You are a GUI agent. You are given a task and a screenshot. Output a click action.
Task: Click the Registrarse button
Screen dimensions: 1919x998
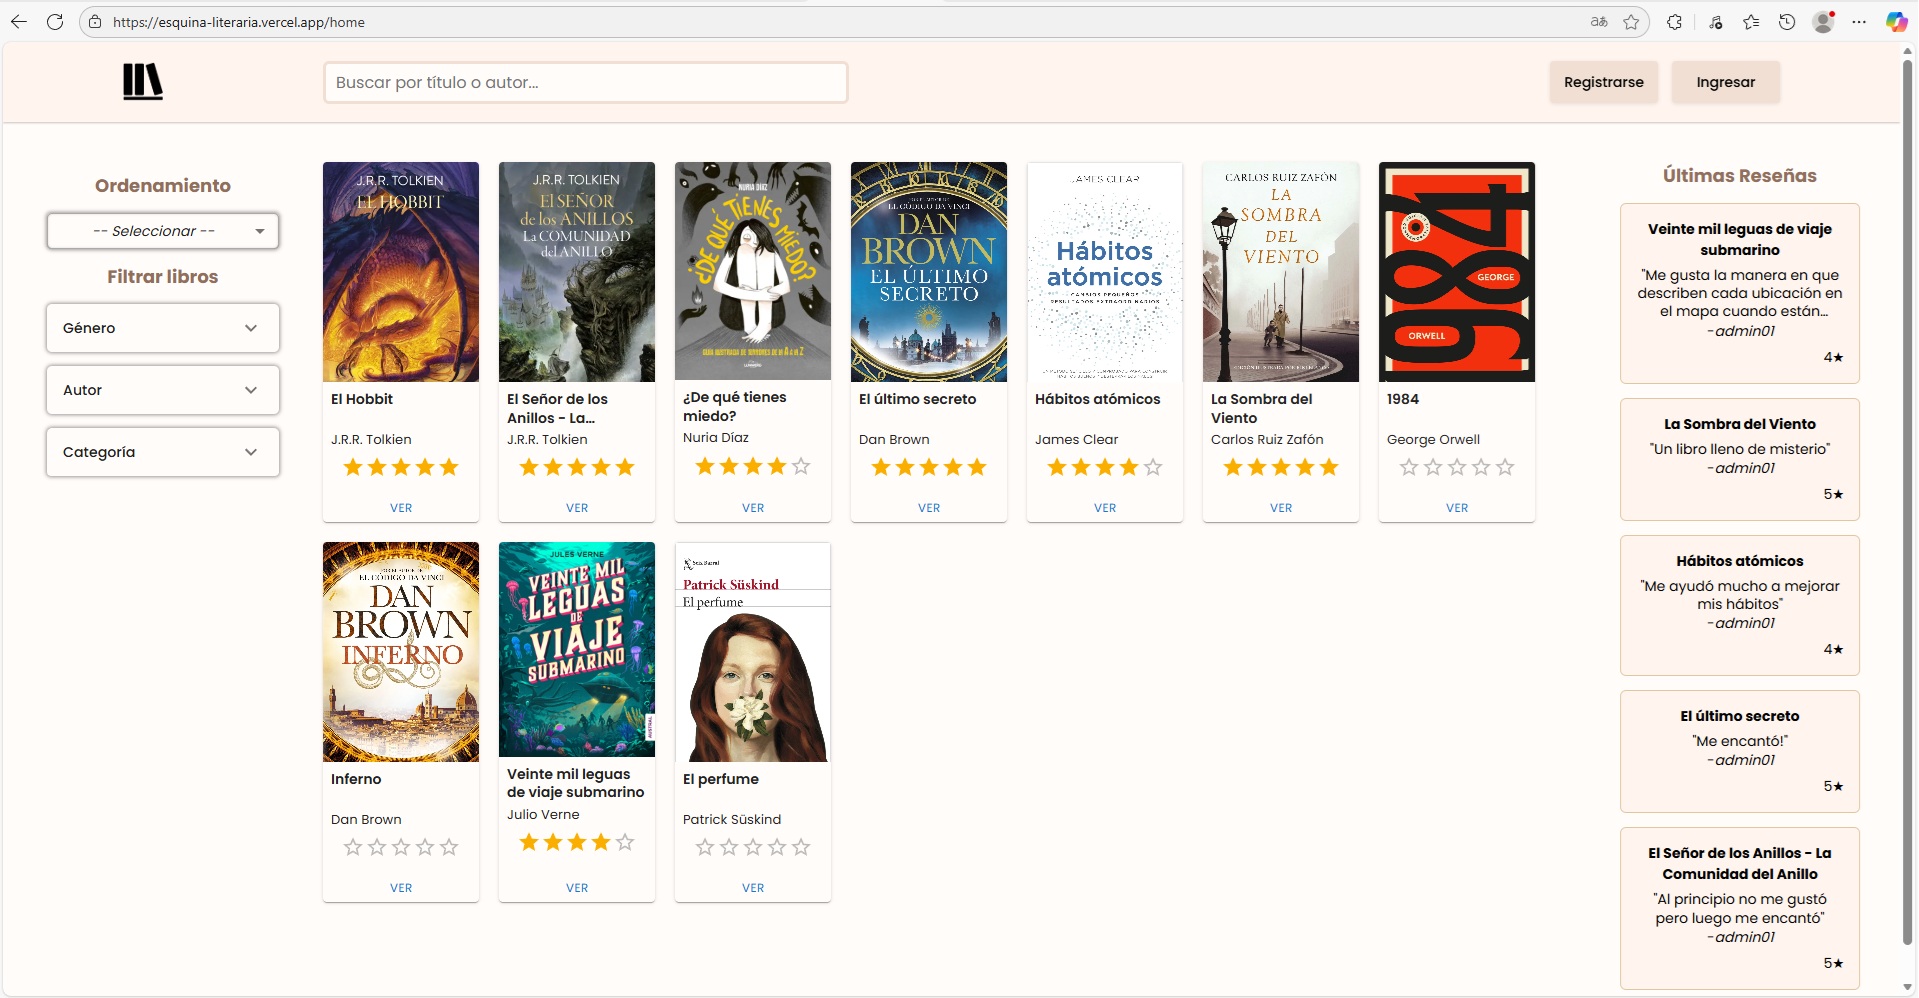1603,82
